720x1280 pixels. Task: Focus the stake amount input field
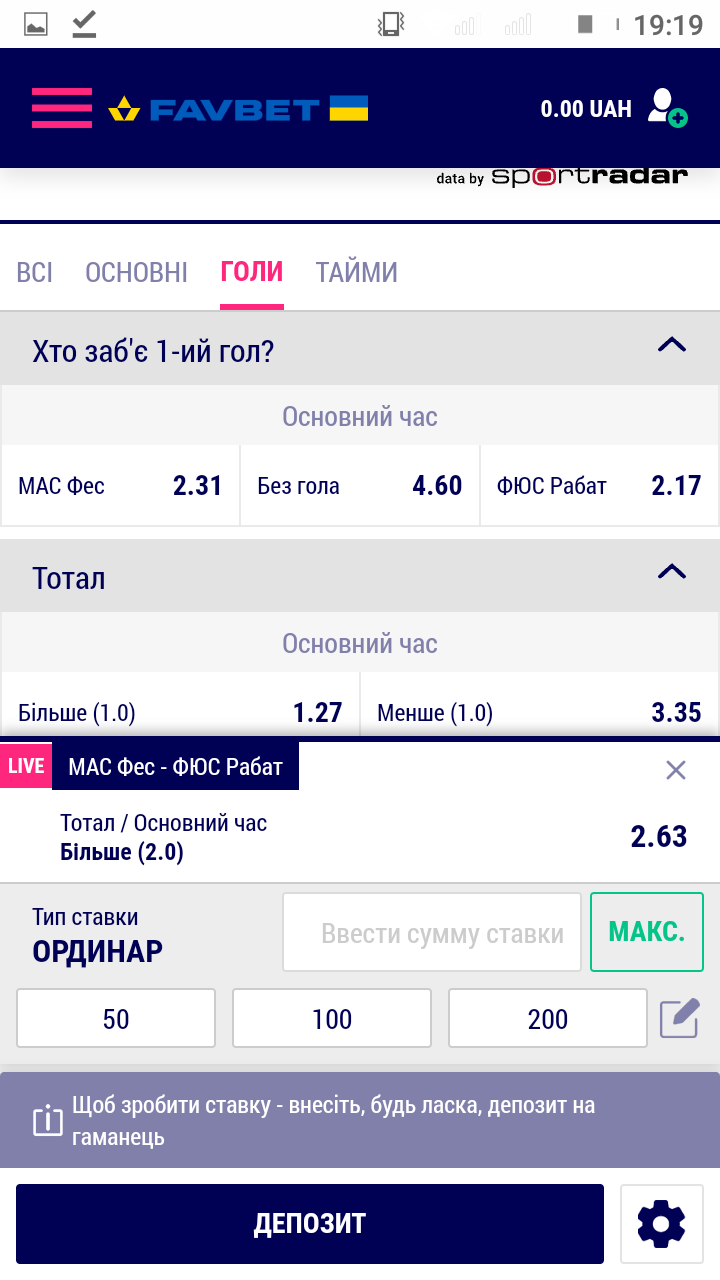432,933
